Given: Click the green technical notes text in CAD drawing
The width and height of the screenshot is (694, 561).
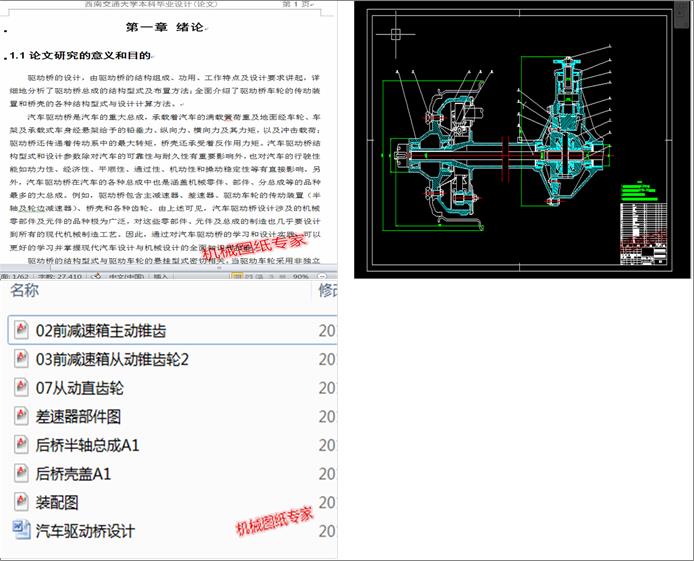Looking at the screenshot, I should tap(639, 191).
